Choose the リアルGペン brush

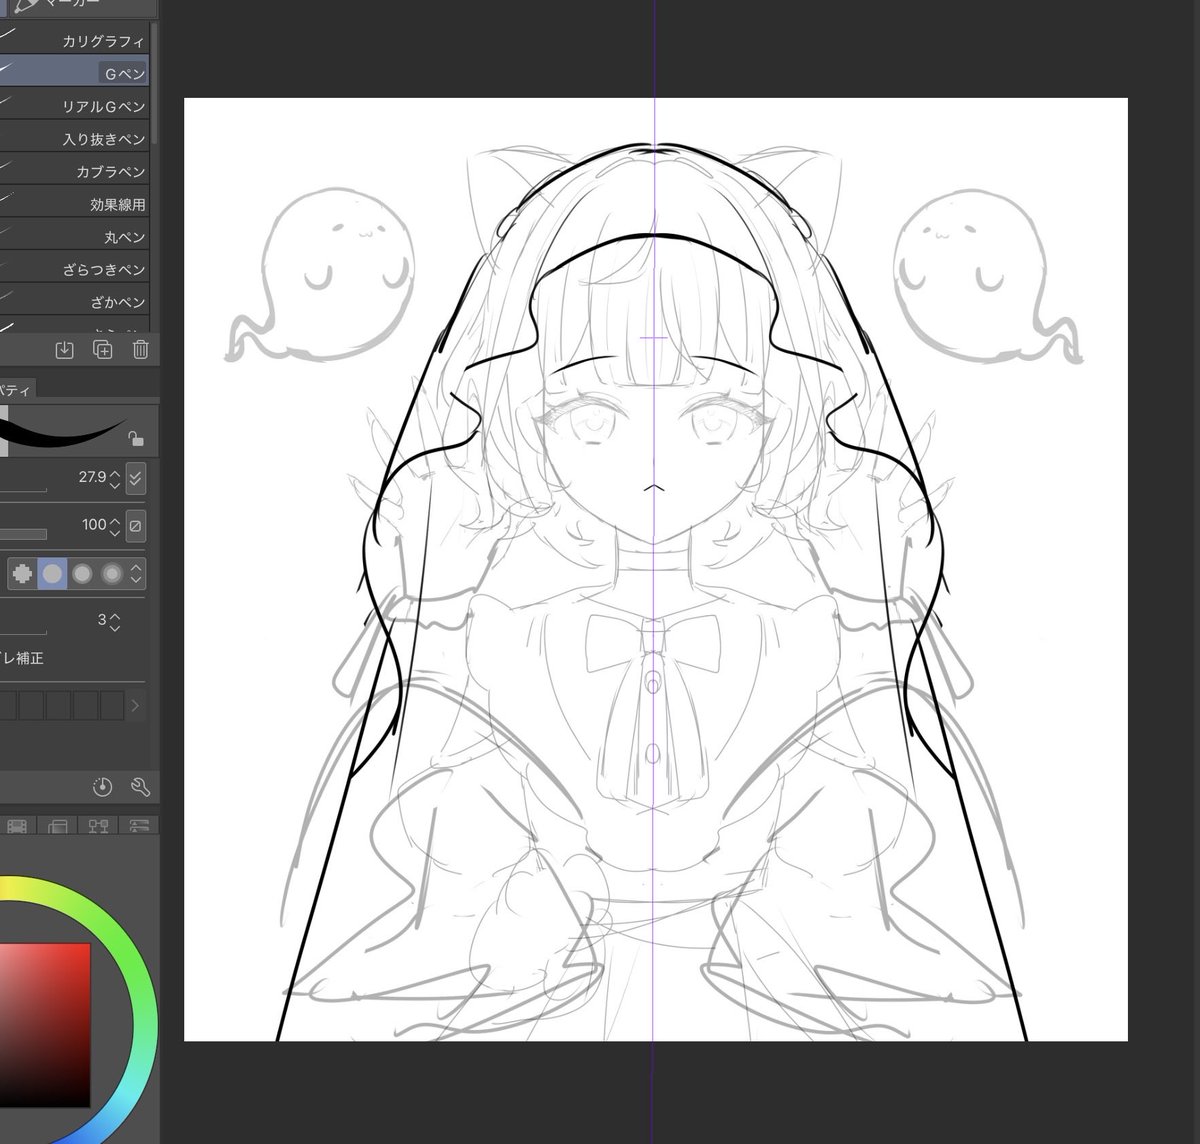point(74,105)
